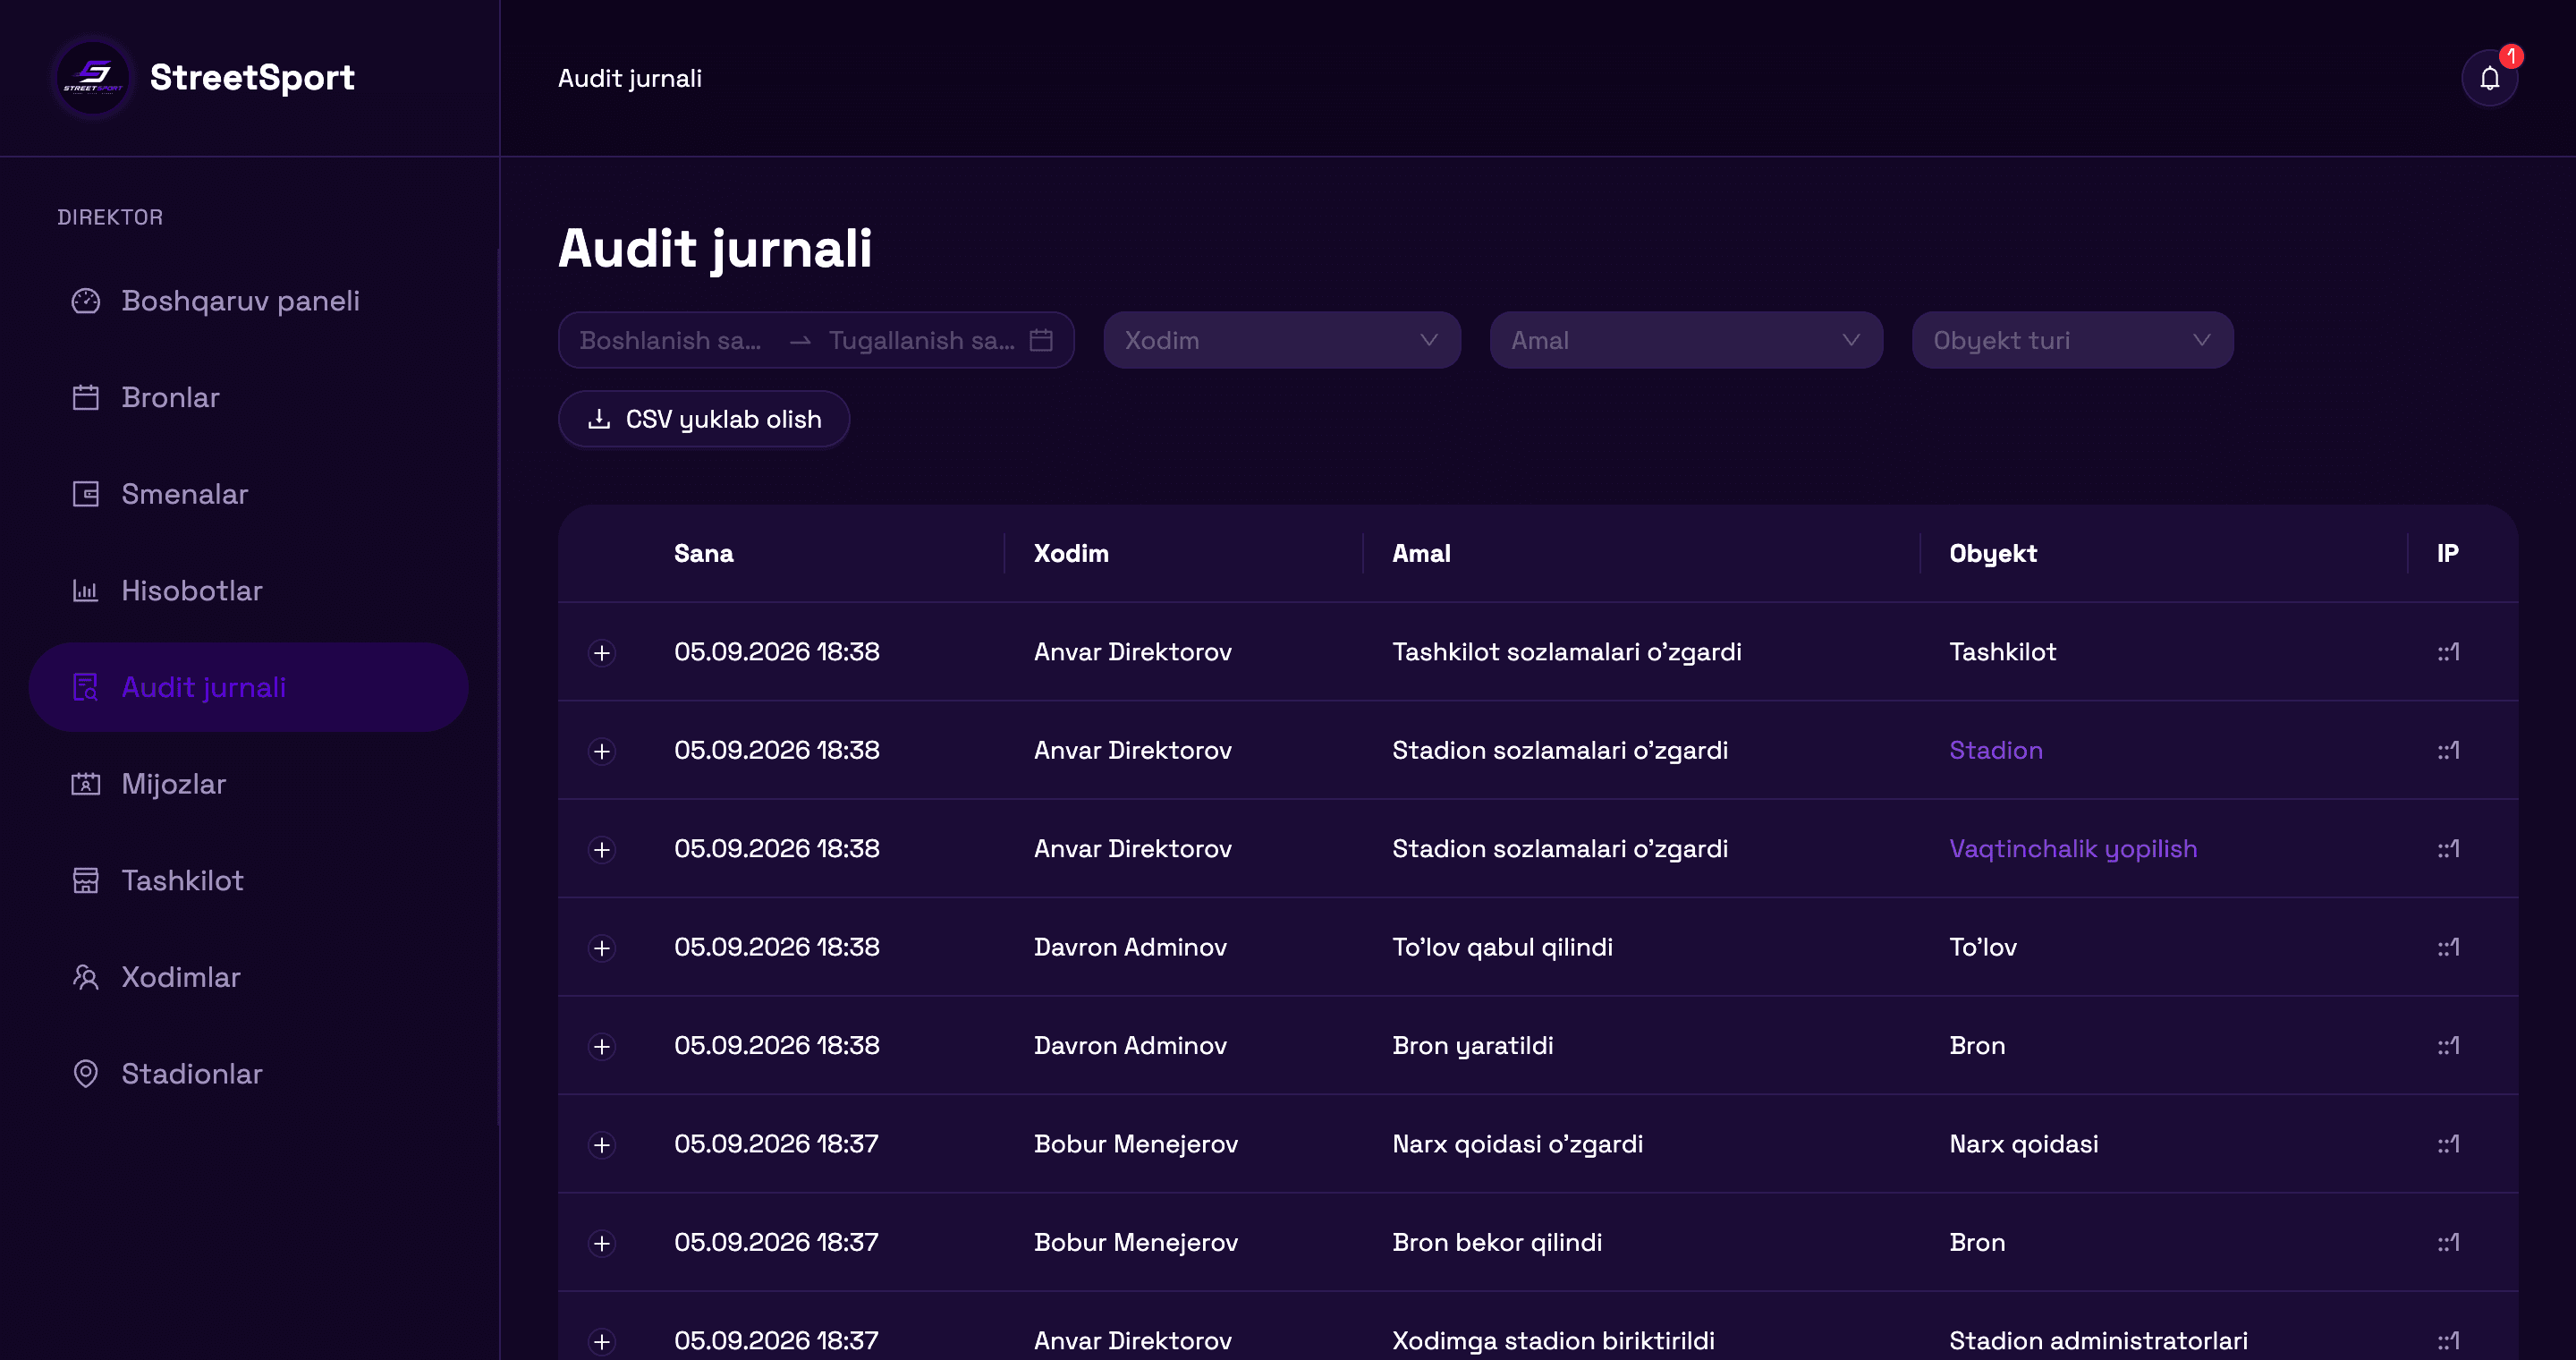Open Boshqaruv paneli menu item
The image size is (2576, 1360).
249,301
